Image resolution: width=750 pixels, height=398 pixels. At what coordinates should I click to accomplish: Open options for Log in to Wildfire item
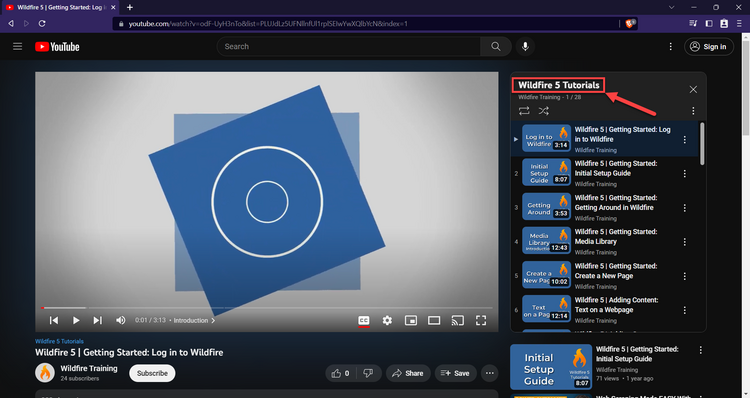[x=684, y=139]
